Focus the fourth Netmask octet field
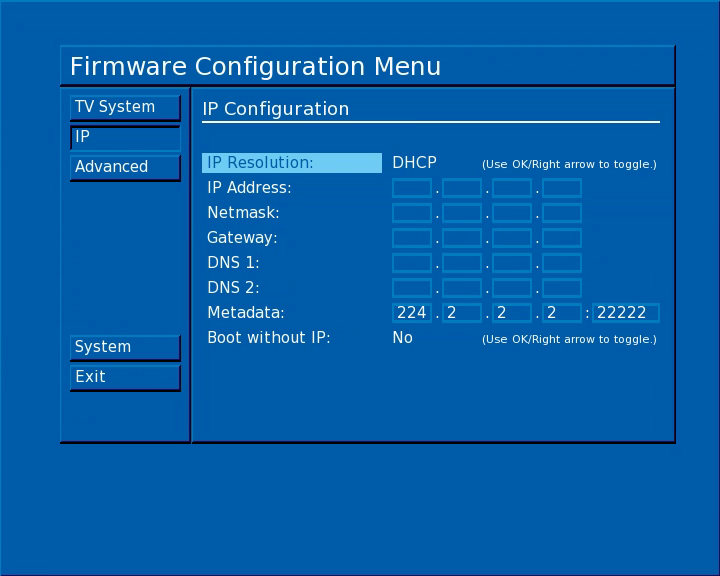 562,213
